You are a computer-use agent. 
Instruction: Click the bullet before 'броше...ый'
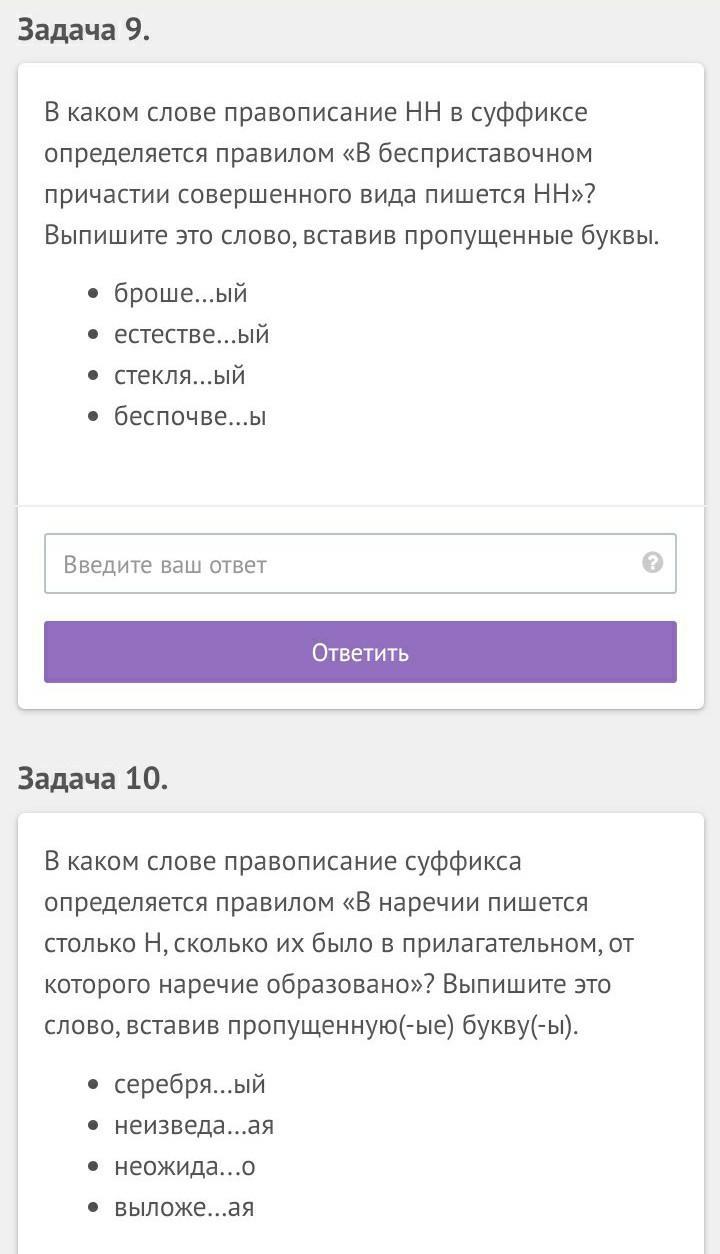click(x=94, y=294)
